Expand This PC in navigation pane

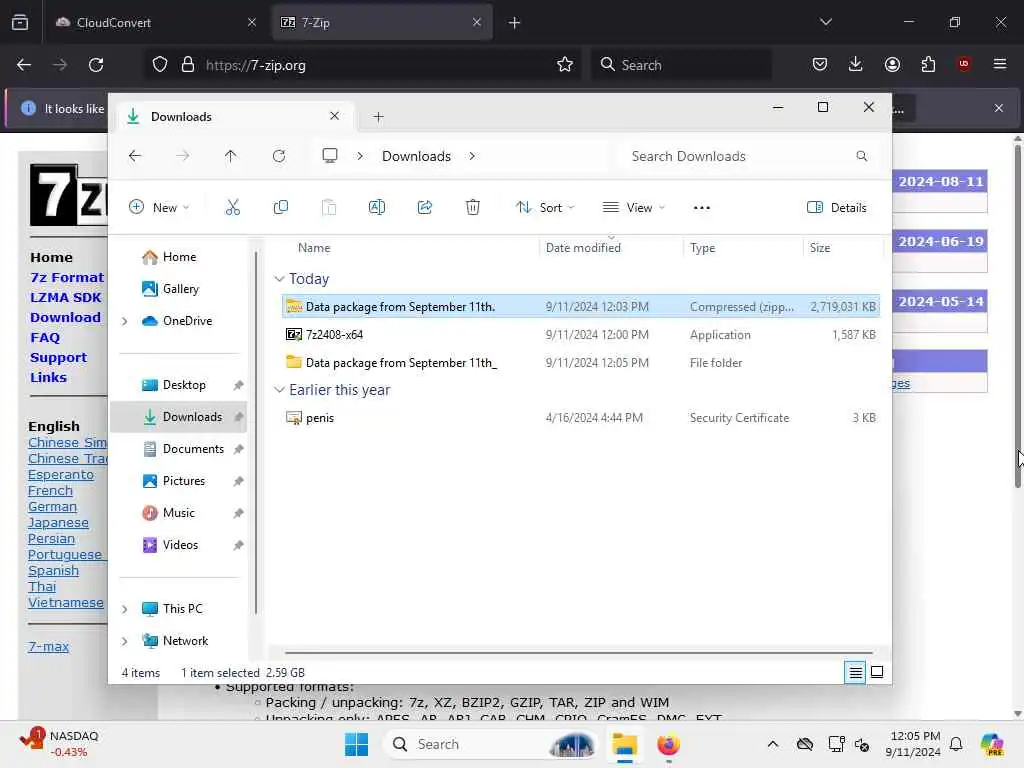point(124,609)
